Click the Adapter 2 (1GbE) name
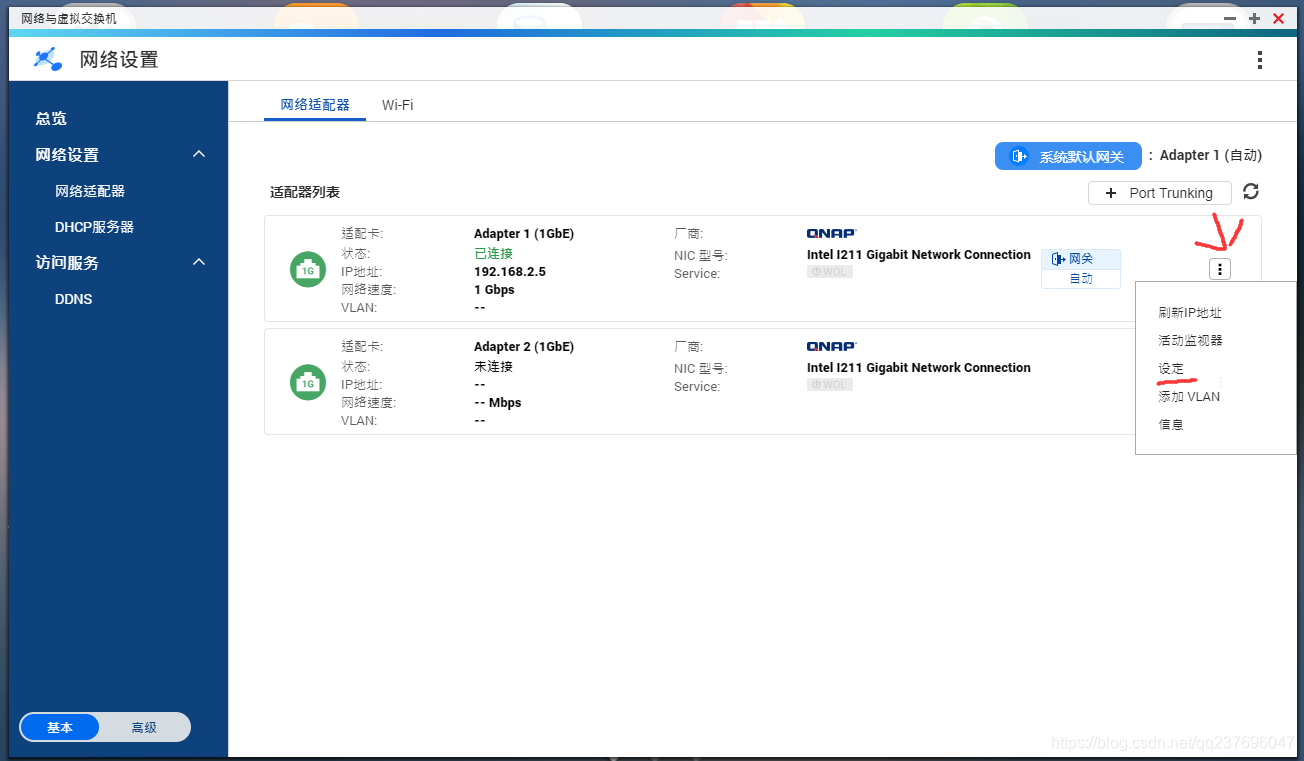This screenshot has height=761, width=1304. (524, 347)
